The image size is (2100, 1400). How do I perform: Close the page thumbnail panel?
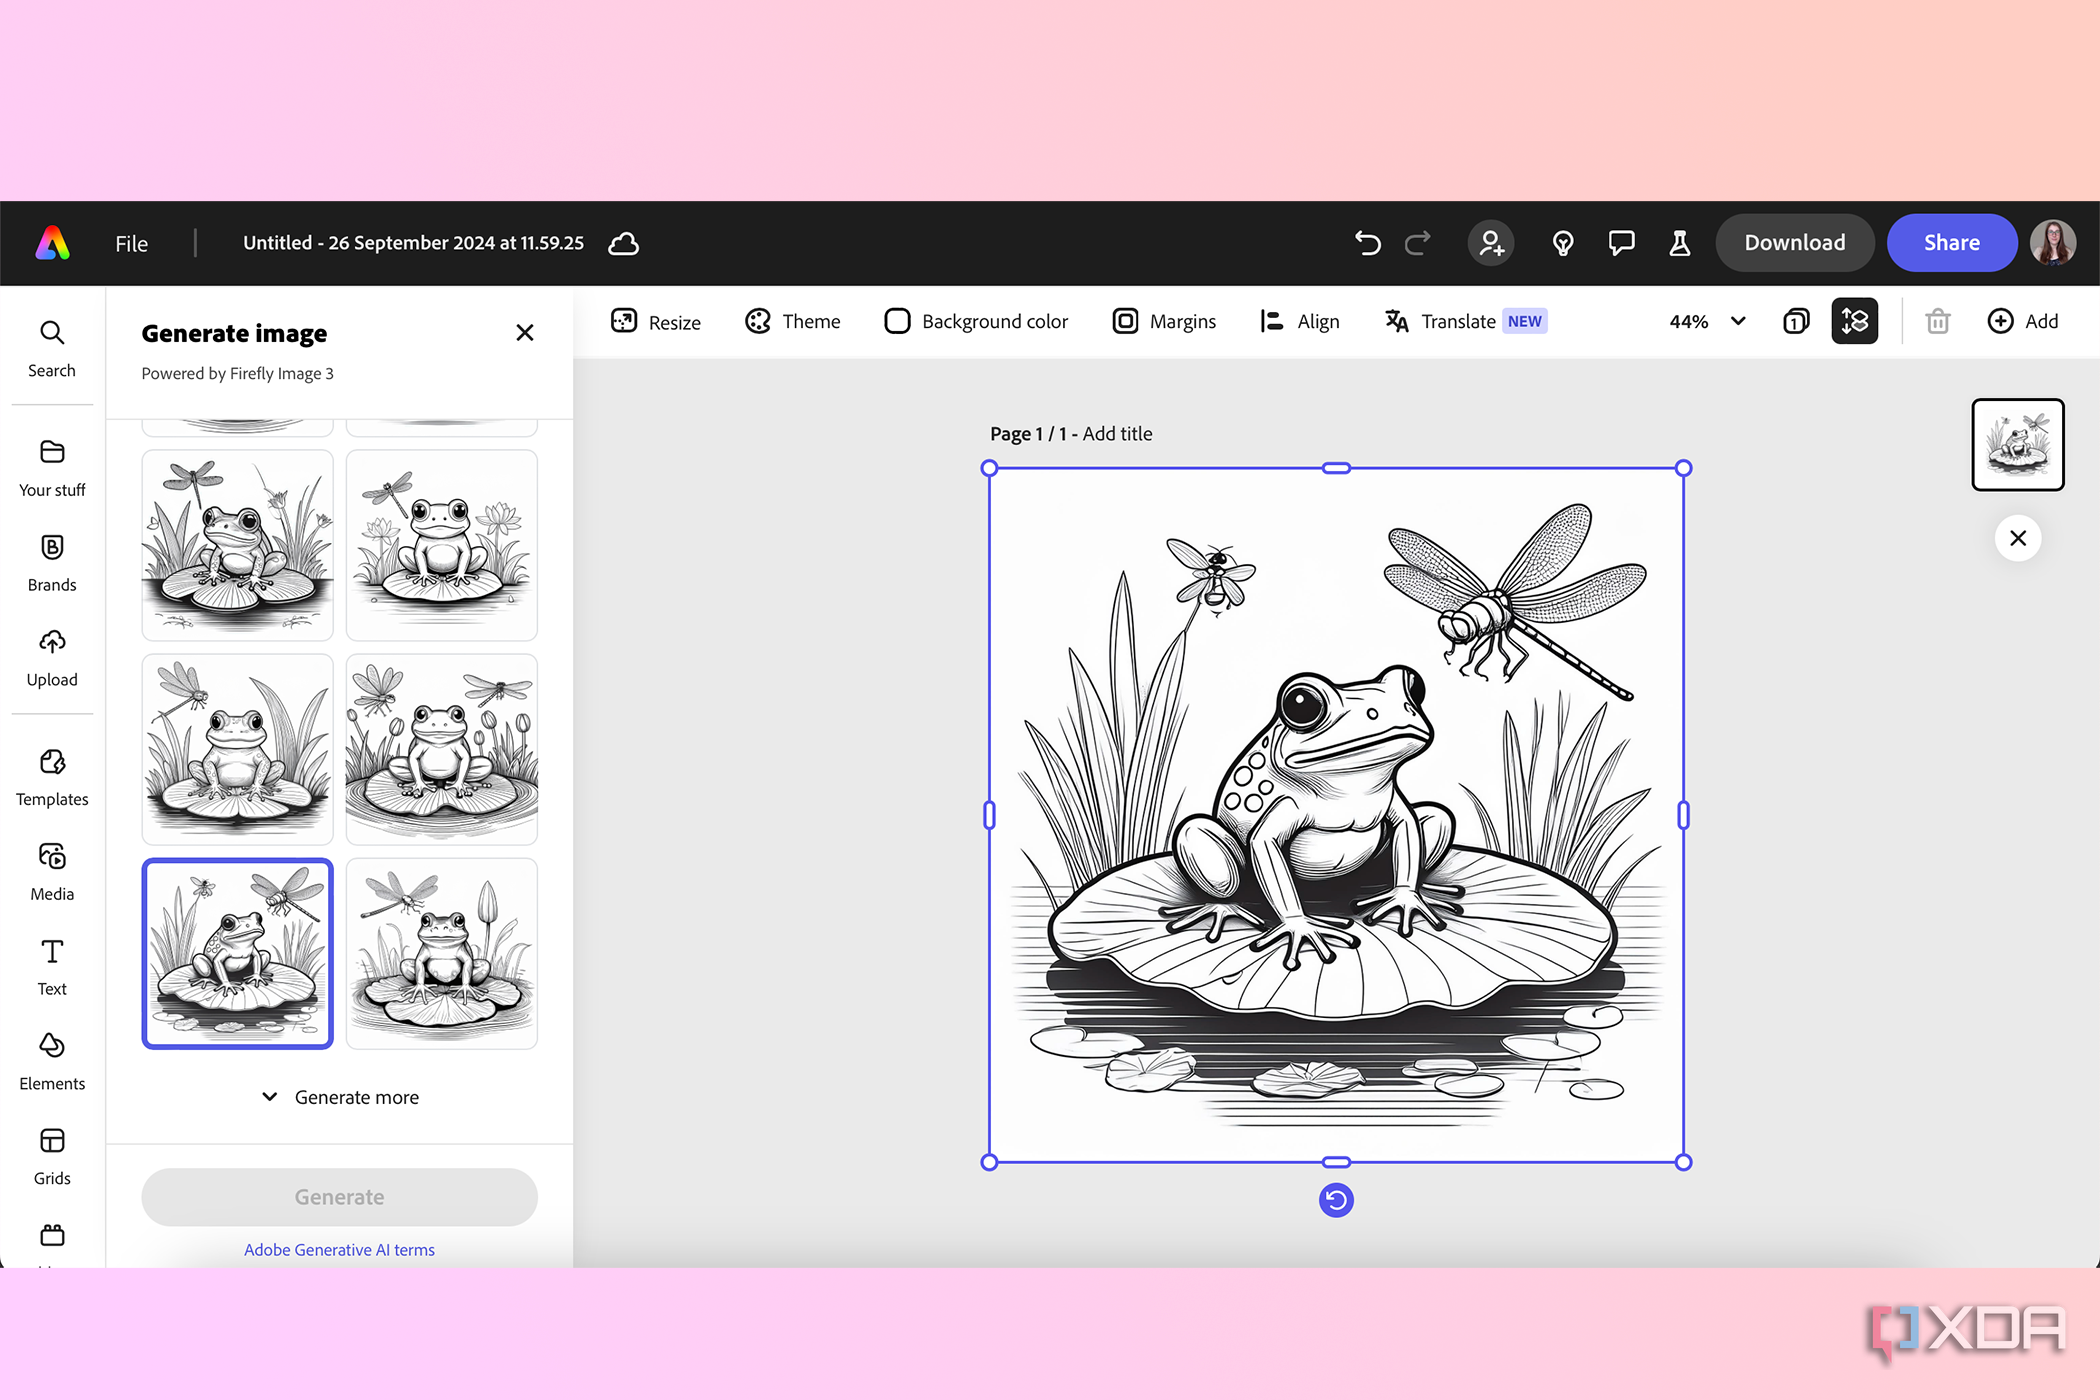(2018, 538)
